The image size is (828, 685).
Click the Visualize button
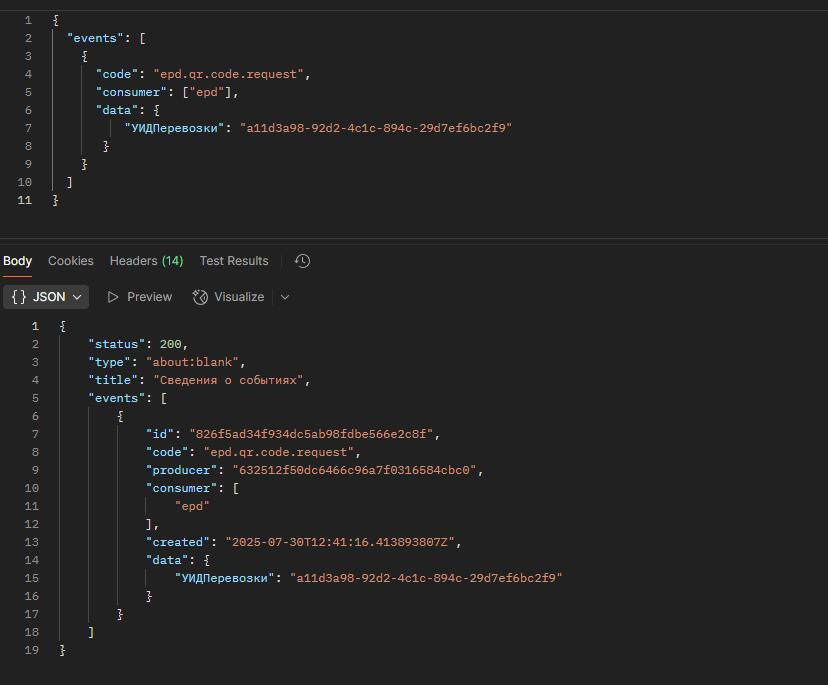[x=229, y=297]
